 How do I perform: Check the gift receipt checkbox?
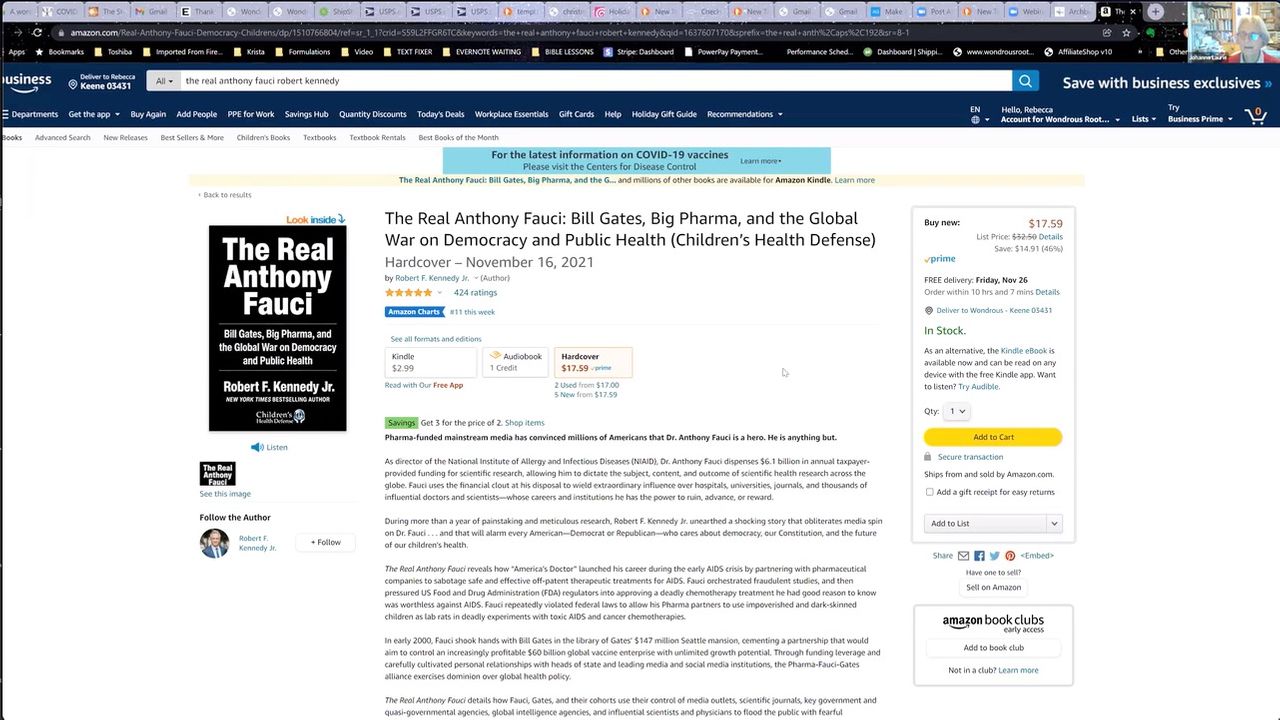[930, 492]
